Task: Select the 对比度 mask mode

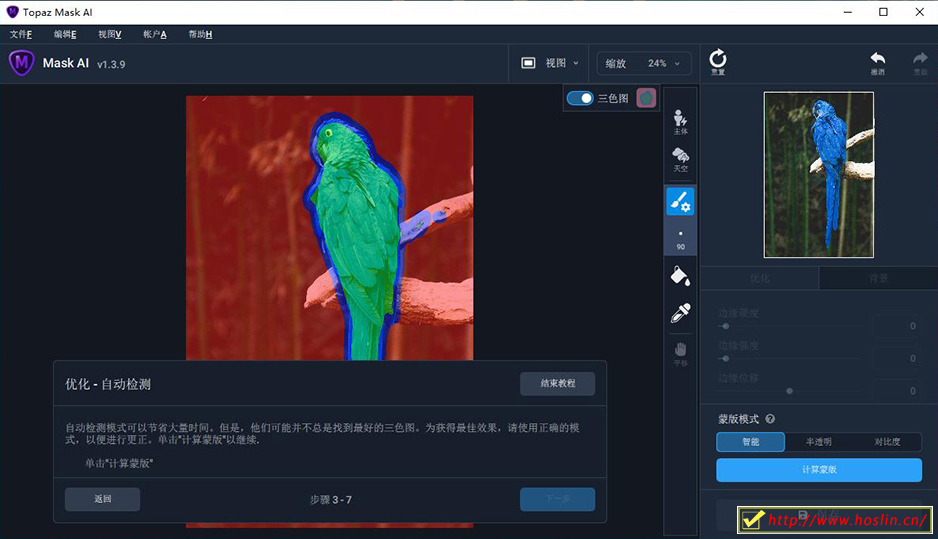Action: (x=887, y=442)
